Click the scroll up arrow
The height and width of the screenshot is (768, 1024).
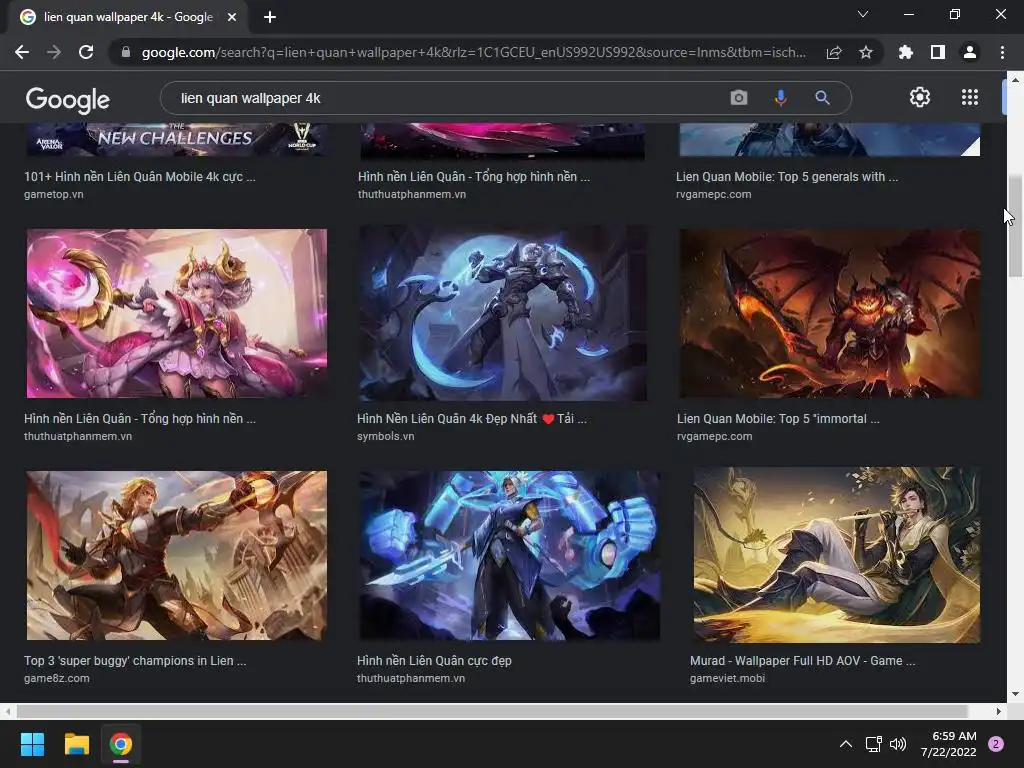(1015, 80)
